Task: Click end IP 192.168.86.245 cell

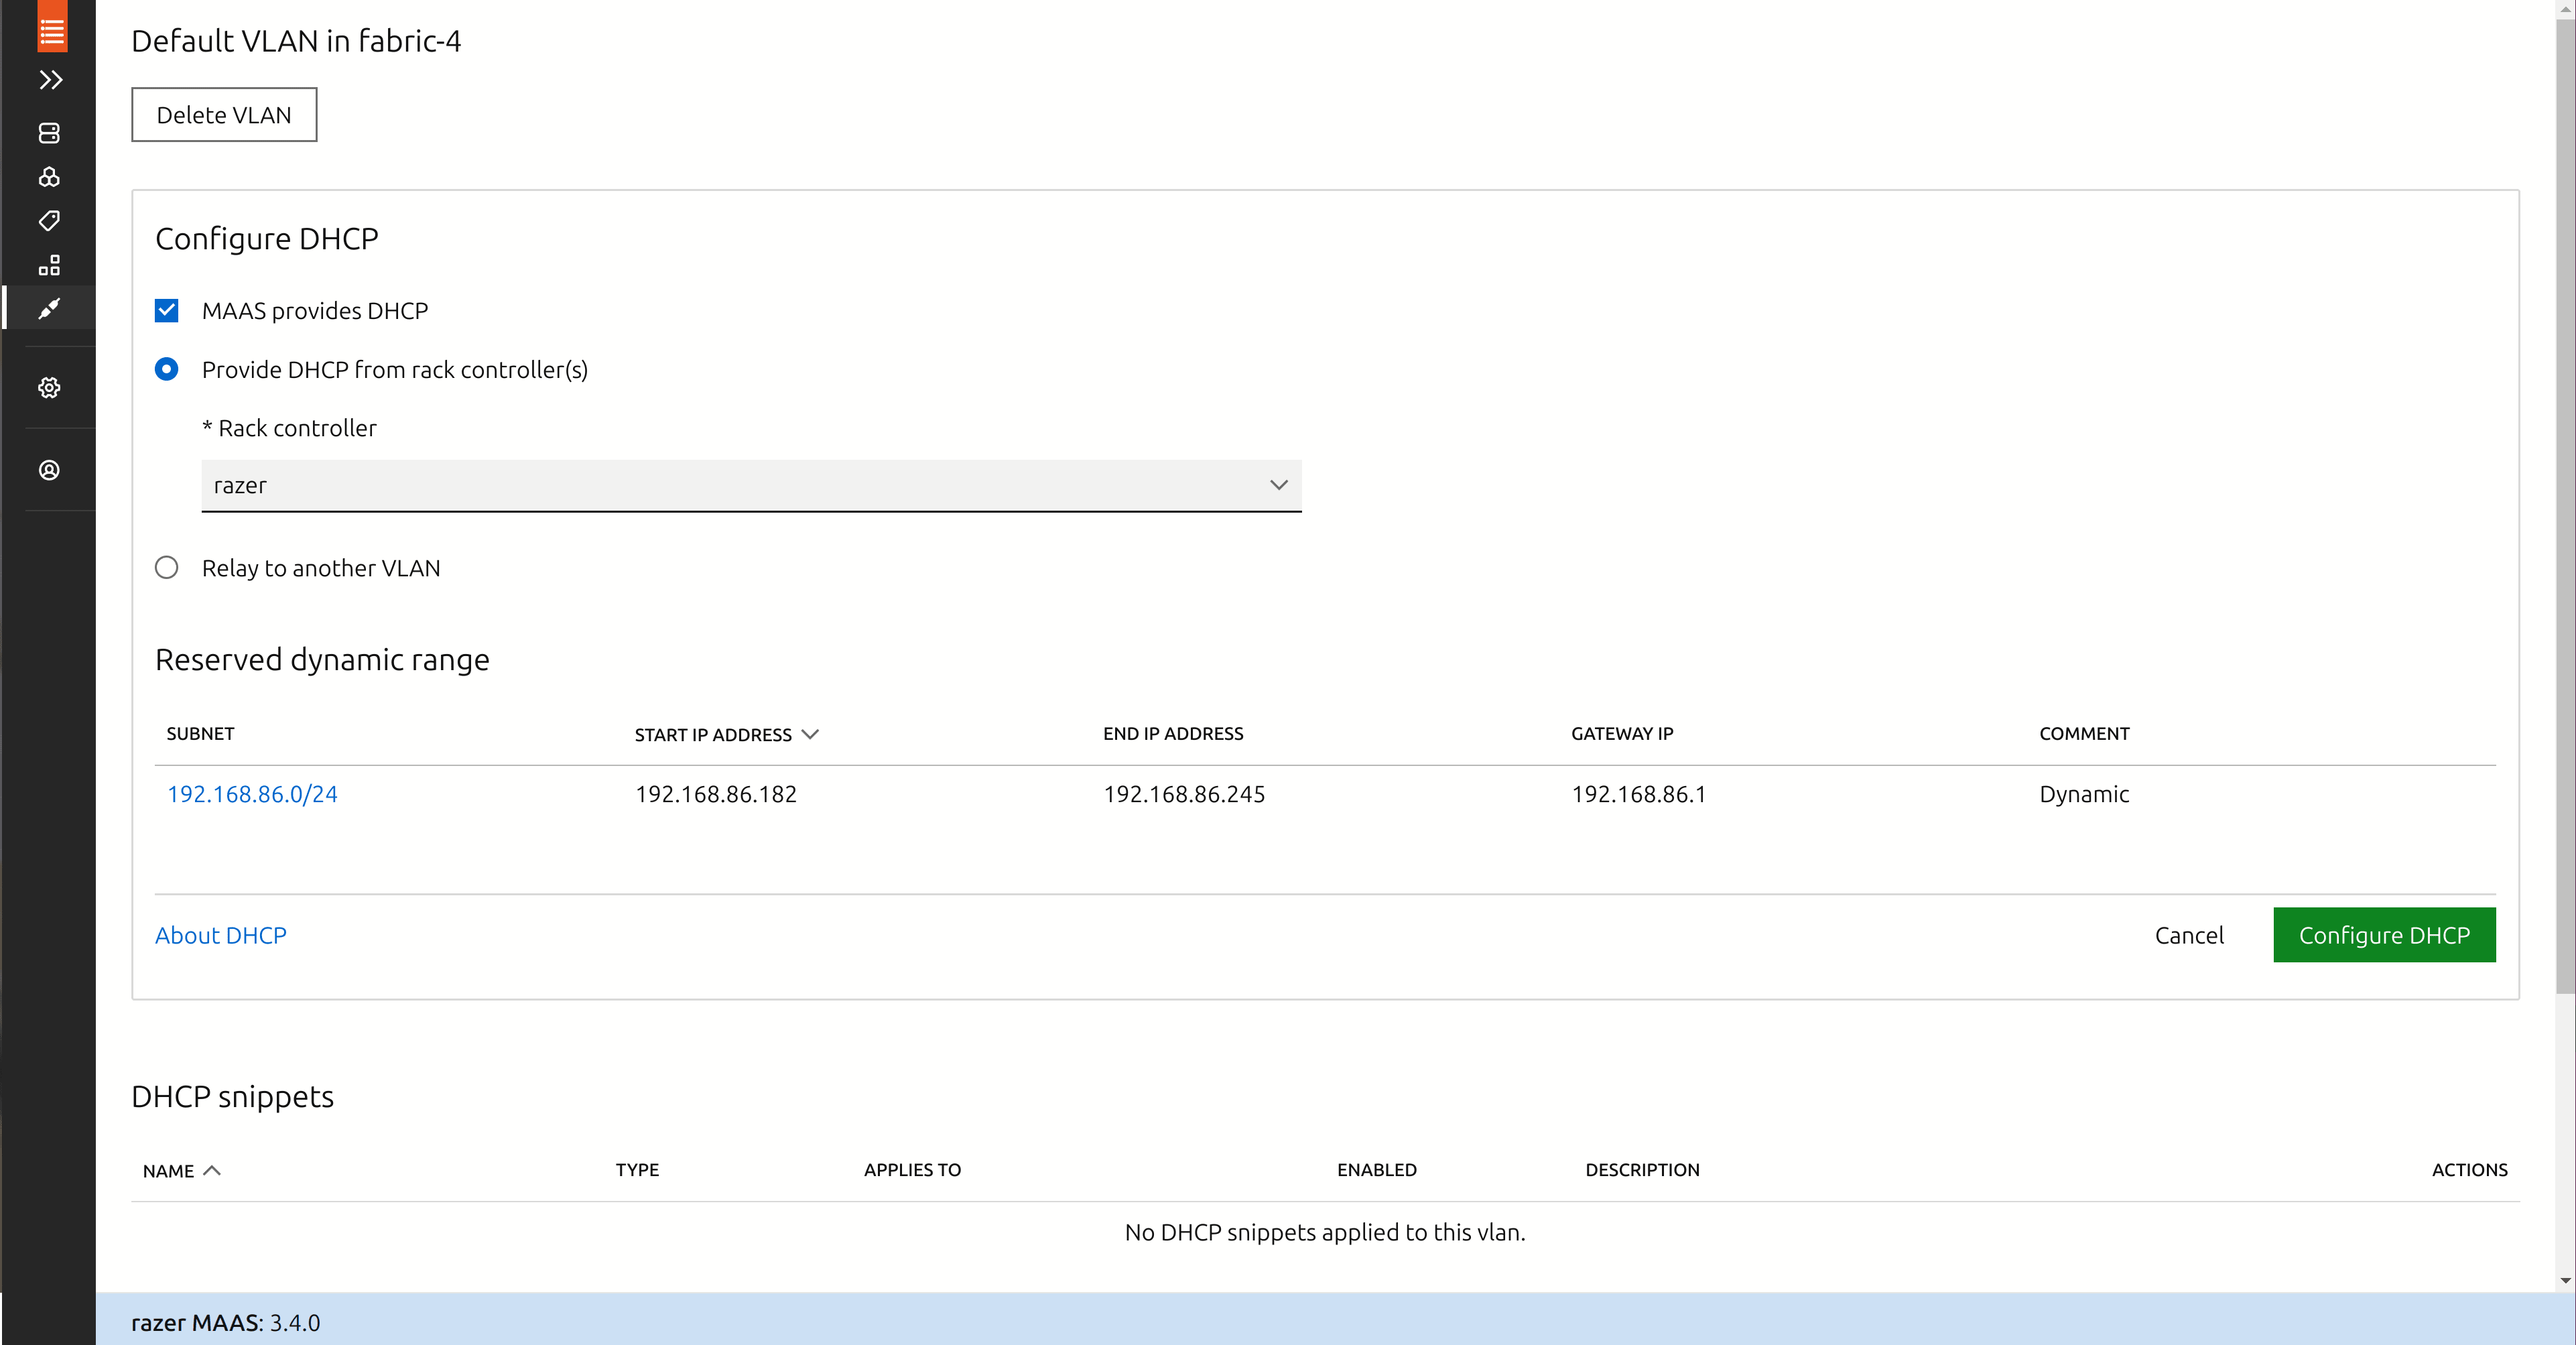Action: click(1184, 794)
